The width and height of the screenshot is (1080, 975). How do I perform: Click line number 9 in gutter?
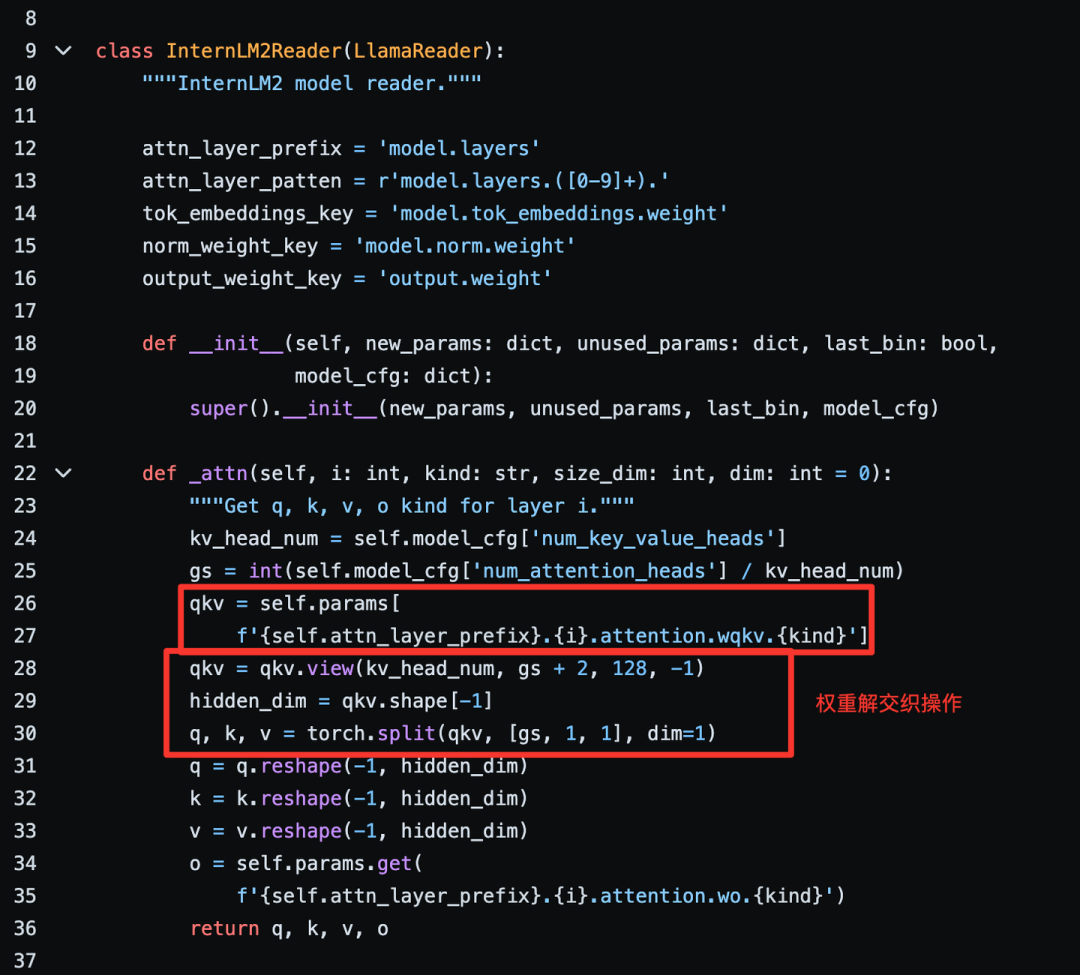pyautogui.click(x=30, y=51)
